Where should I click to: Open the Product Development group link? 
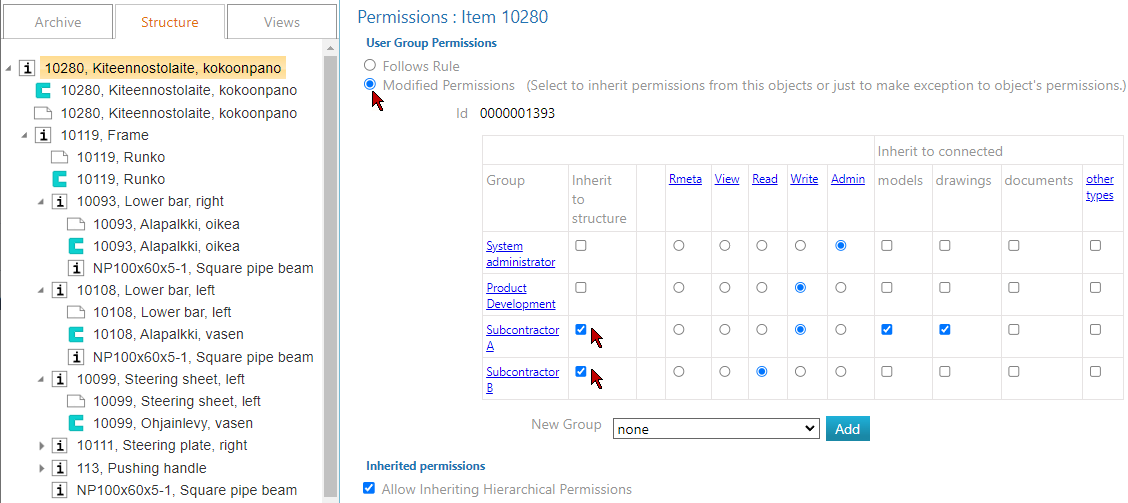(520, 295)
